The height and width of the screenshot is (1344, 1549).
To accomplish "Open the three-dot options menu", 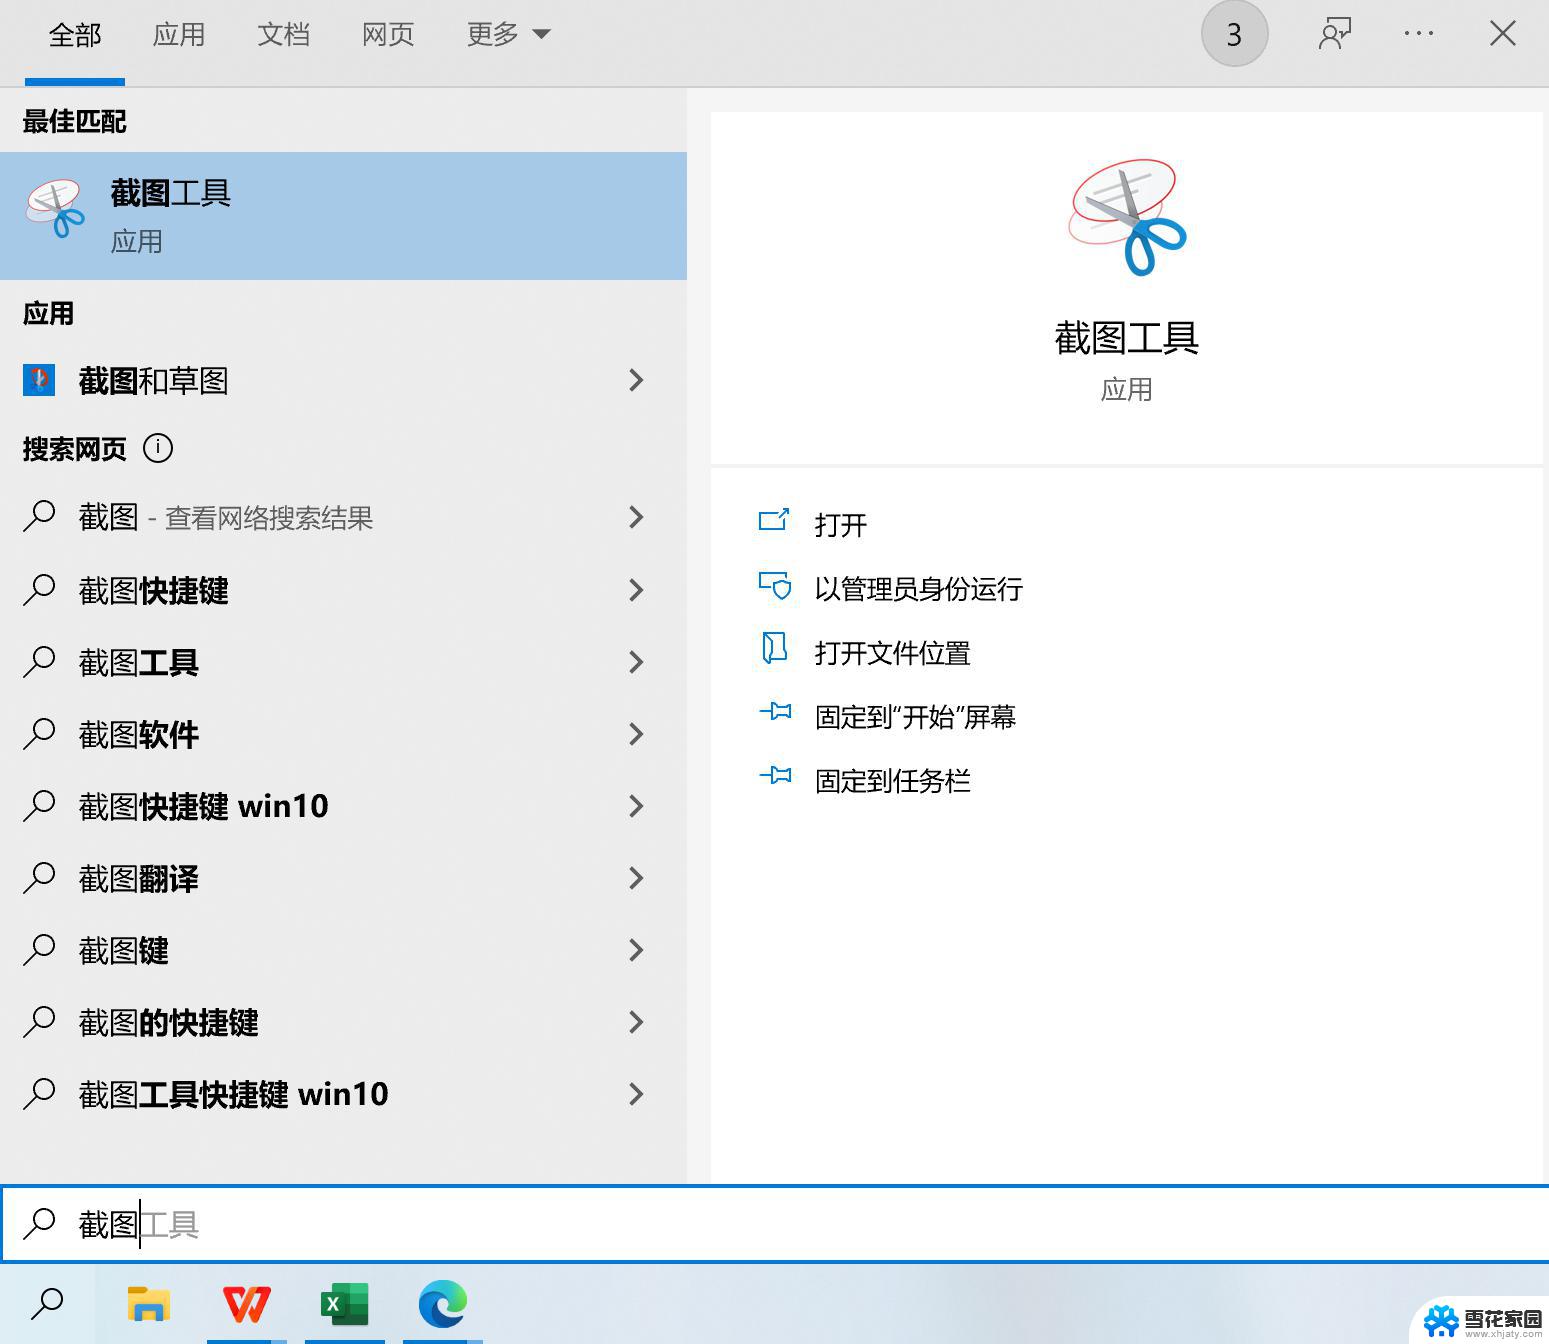I will 1418,34.
